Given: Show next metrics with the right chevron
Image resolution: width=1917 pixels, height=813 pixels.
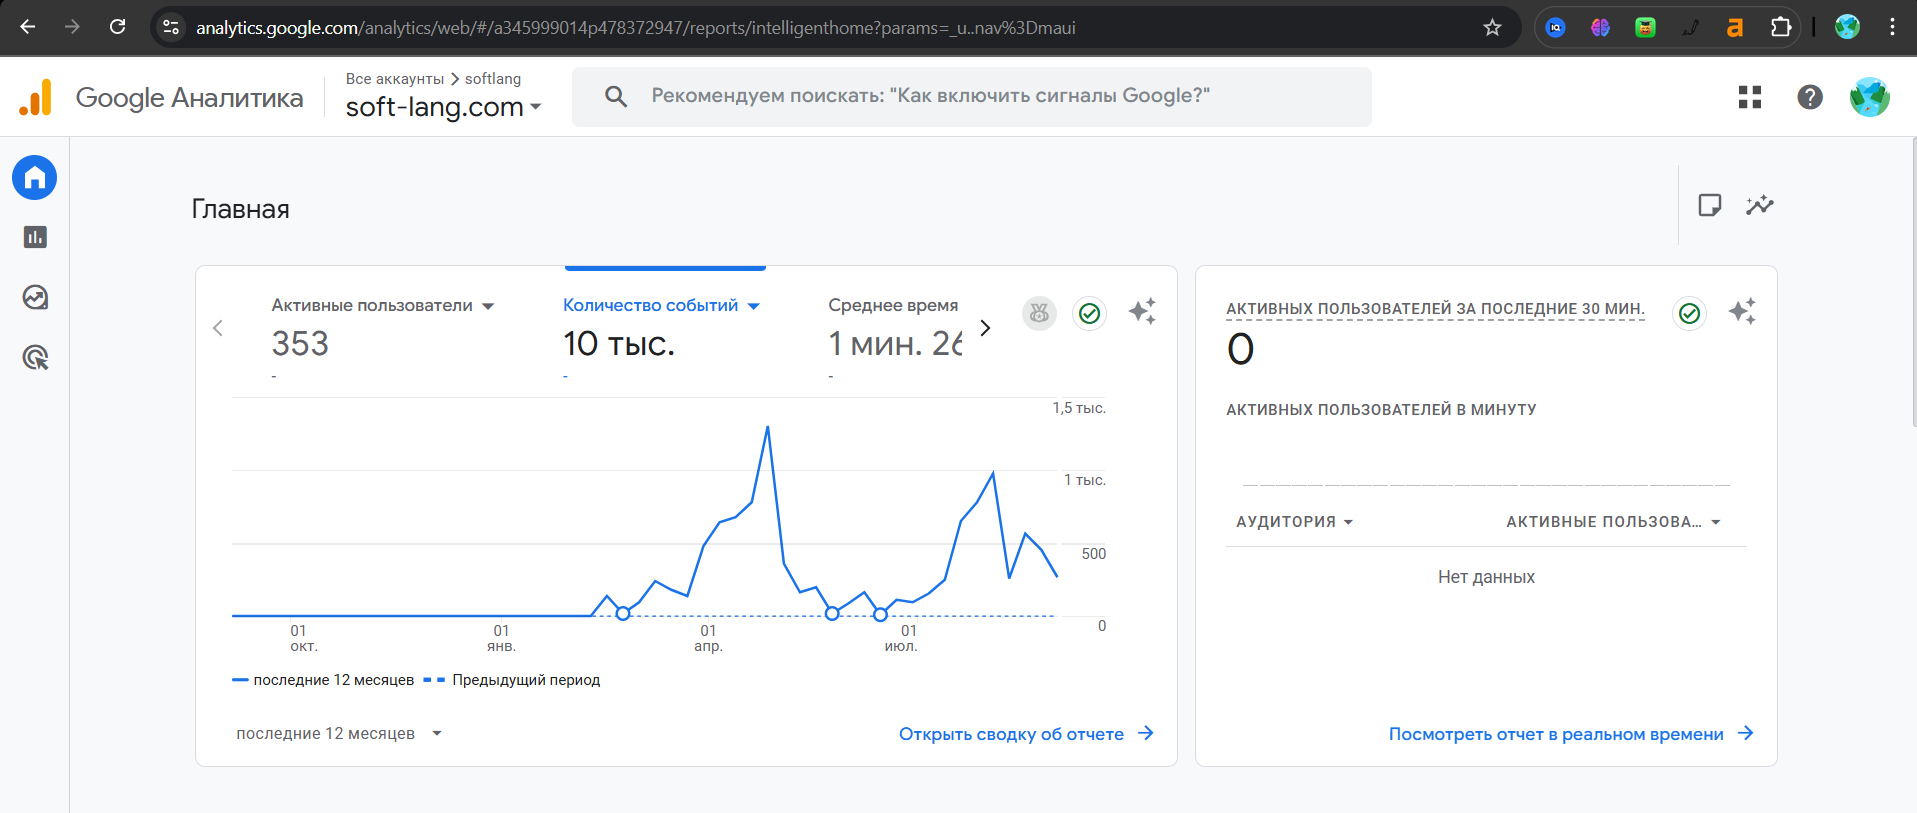Looking at the screenshot, I should [985, 328].
